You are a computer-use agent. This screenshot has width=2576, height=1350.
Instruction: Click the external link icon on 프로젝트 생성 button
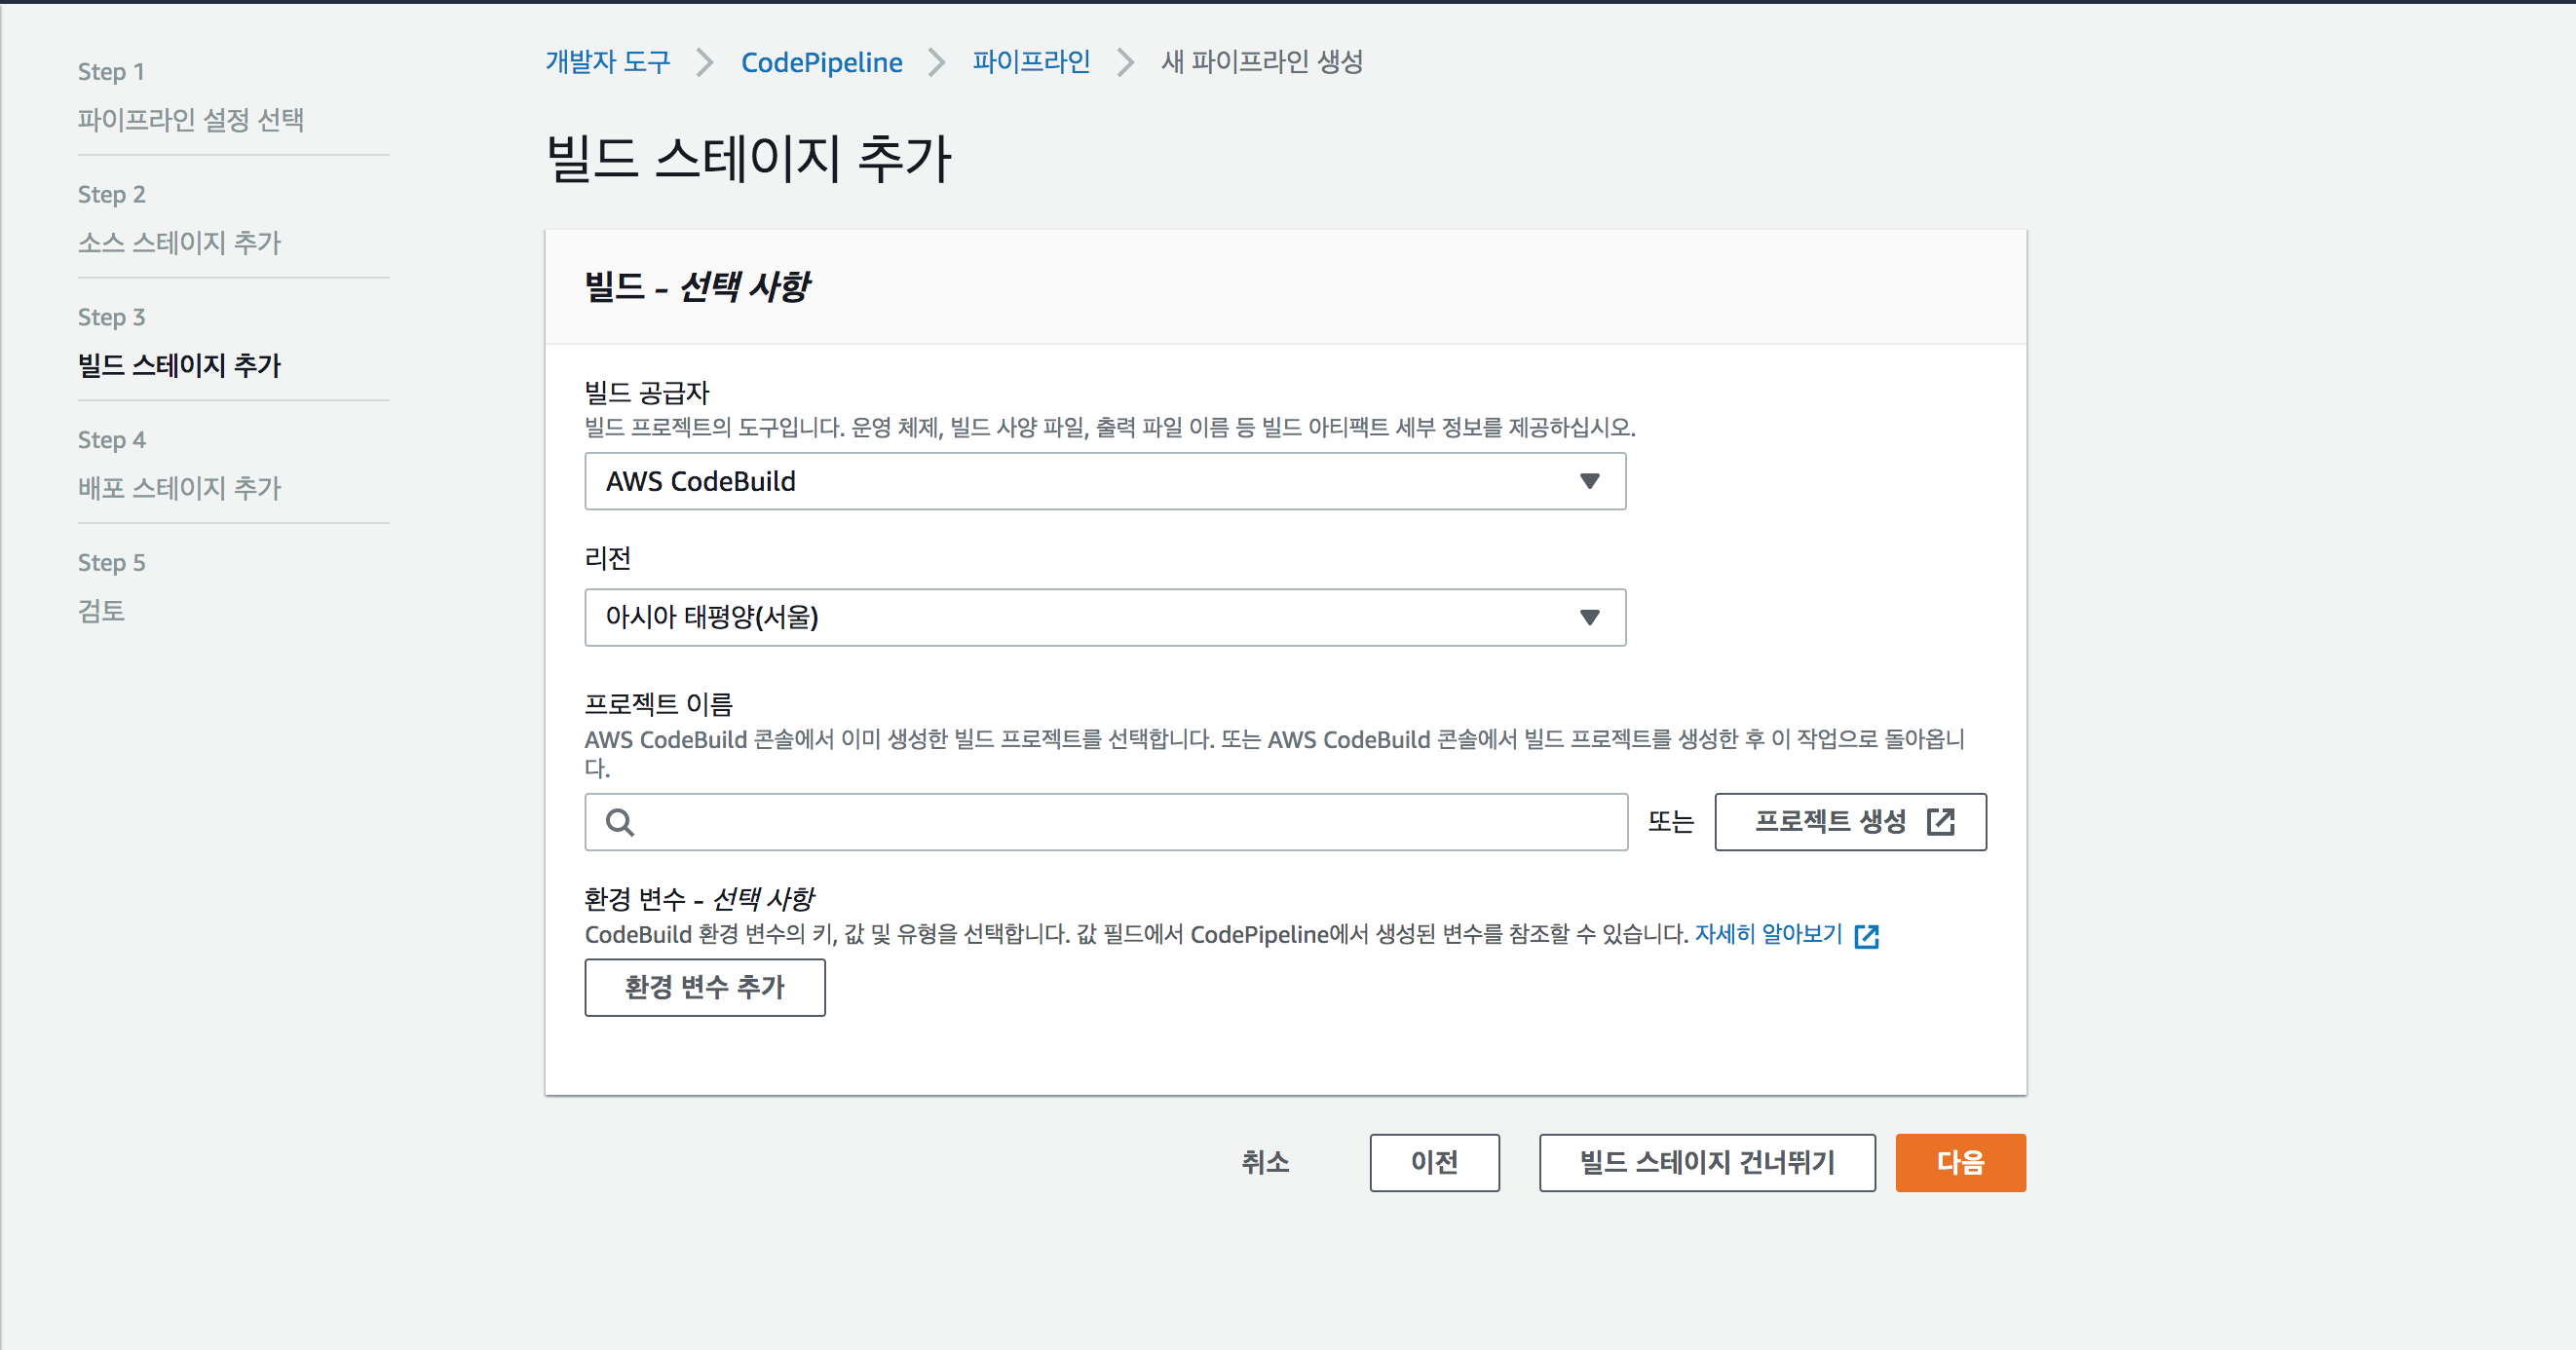point(1940,822)
